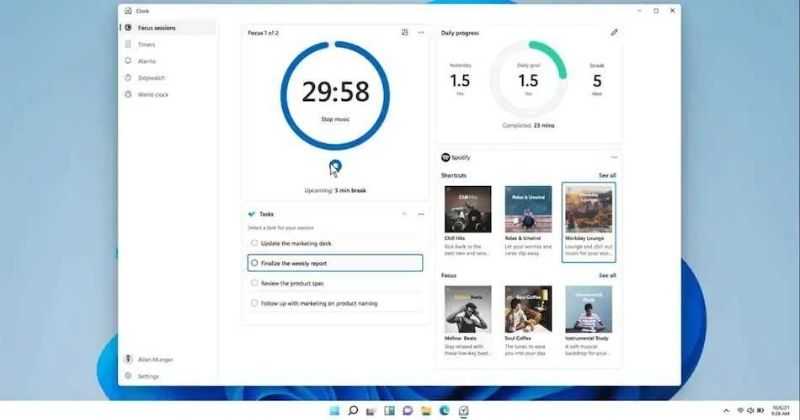This screenshot has height=420, width=800.
Task: Click the Spotify logo in the music card
Action: click(445, 158)
